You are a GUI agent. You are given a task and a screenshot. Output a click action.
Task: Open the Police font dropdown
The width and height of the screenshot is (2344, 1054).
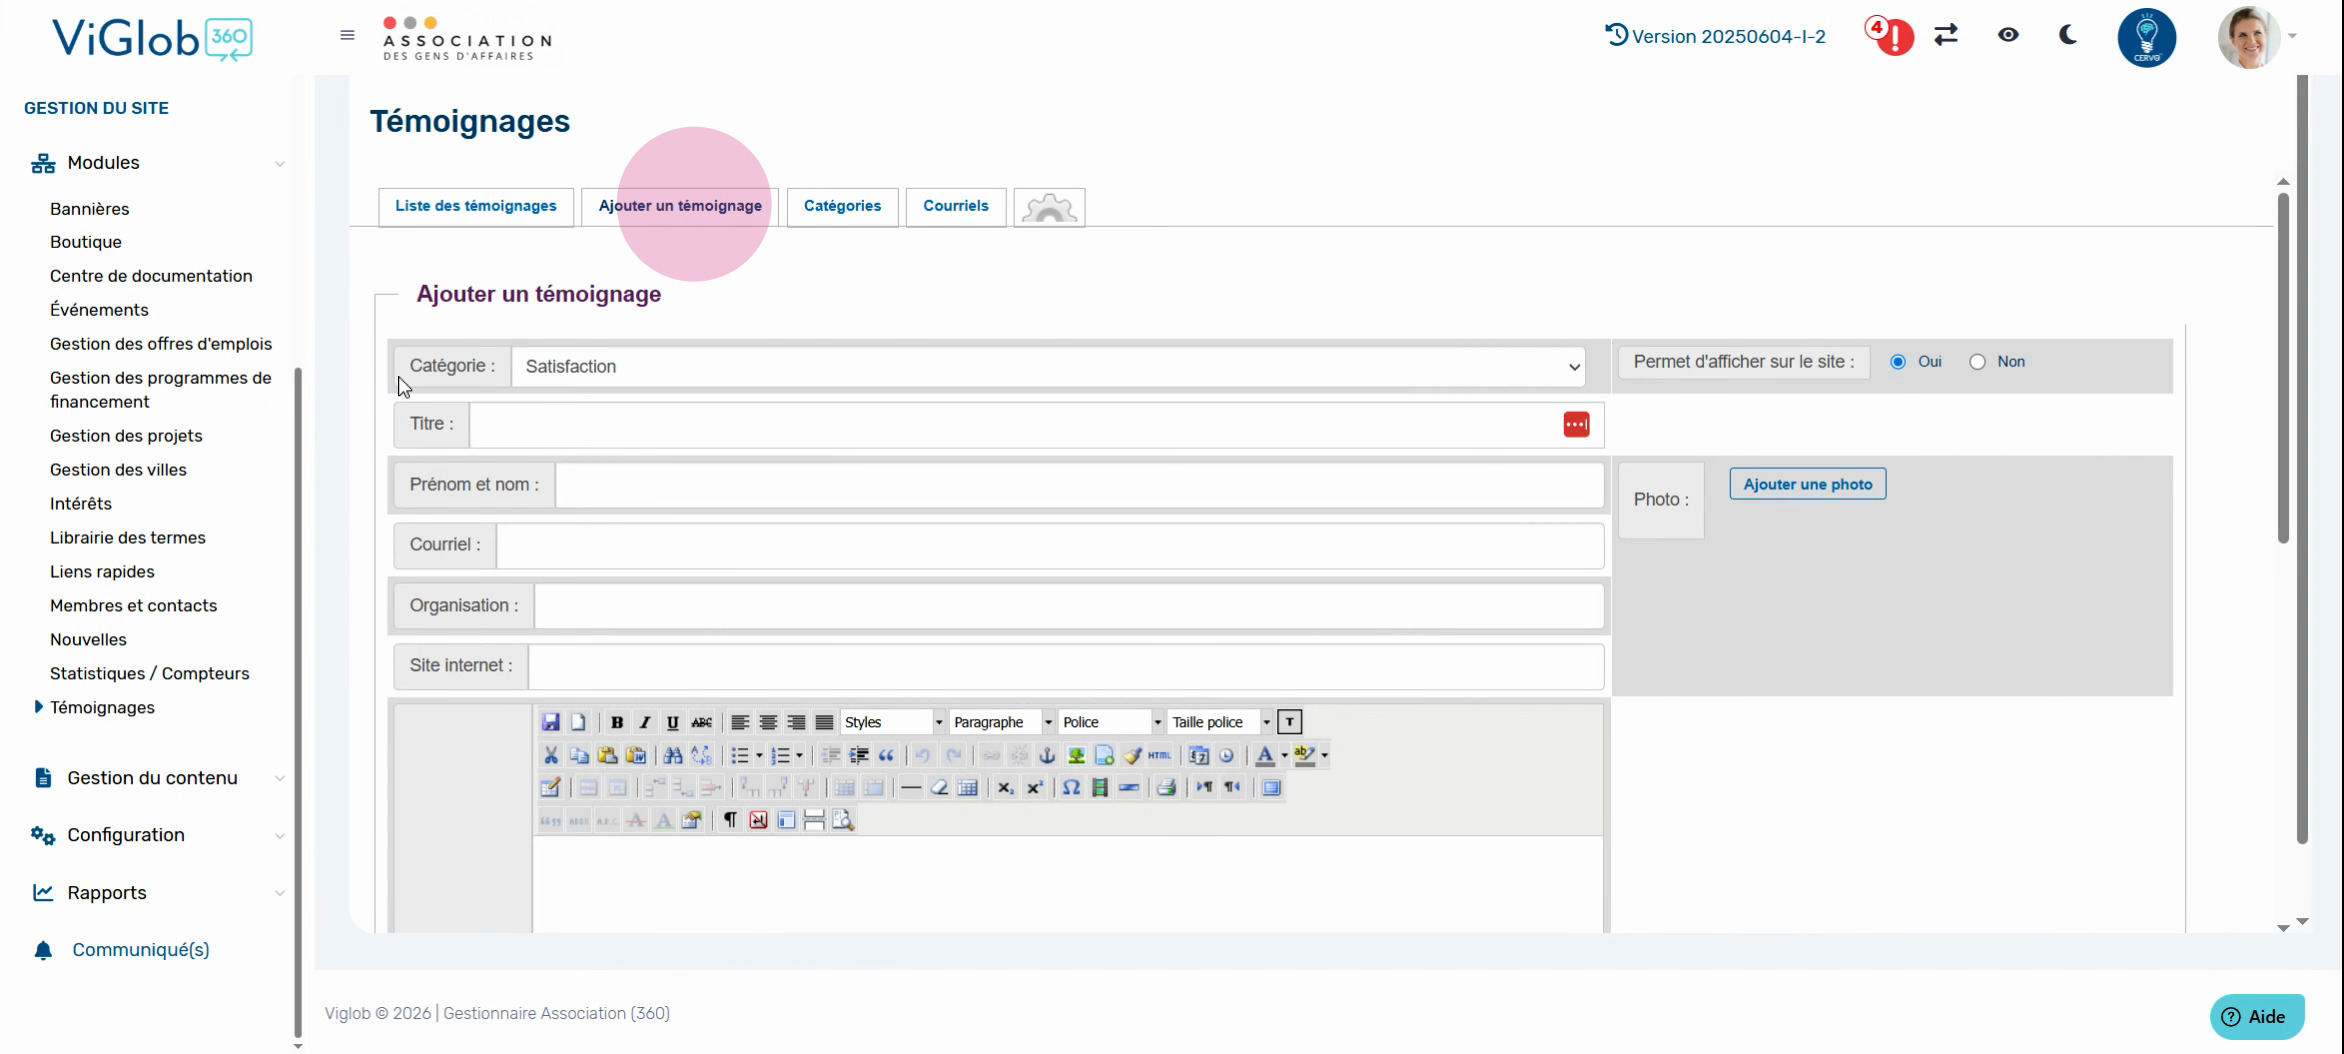pyautogui.click(x=1112, y=722)
